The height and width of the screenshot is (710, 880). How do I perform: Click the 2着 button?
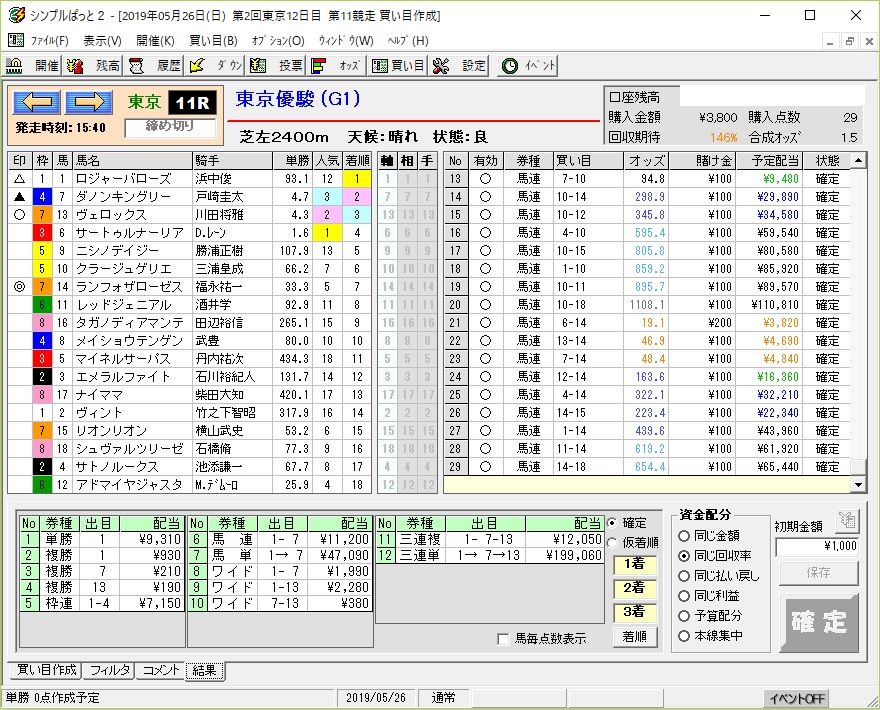tap(635, 588)
